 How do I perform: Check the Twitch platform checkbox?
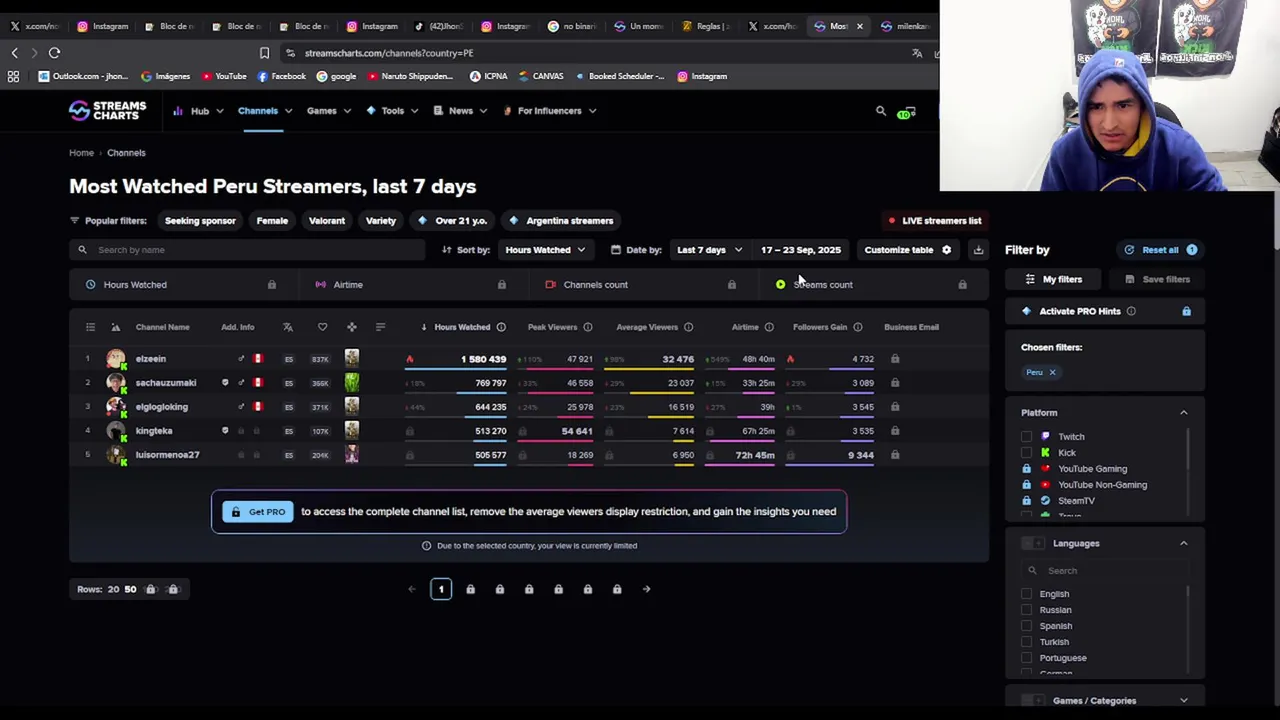click(1026, 437)
